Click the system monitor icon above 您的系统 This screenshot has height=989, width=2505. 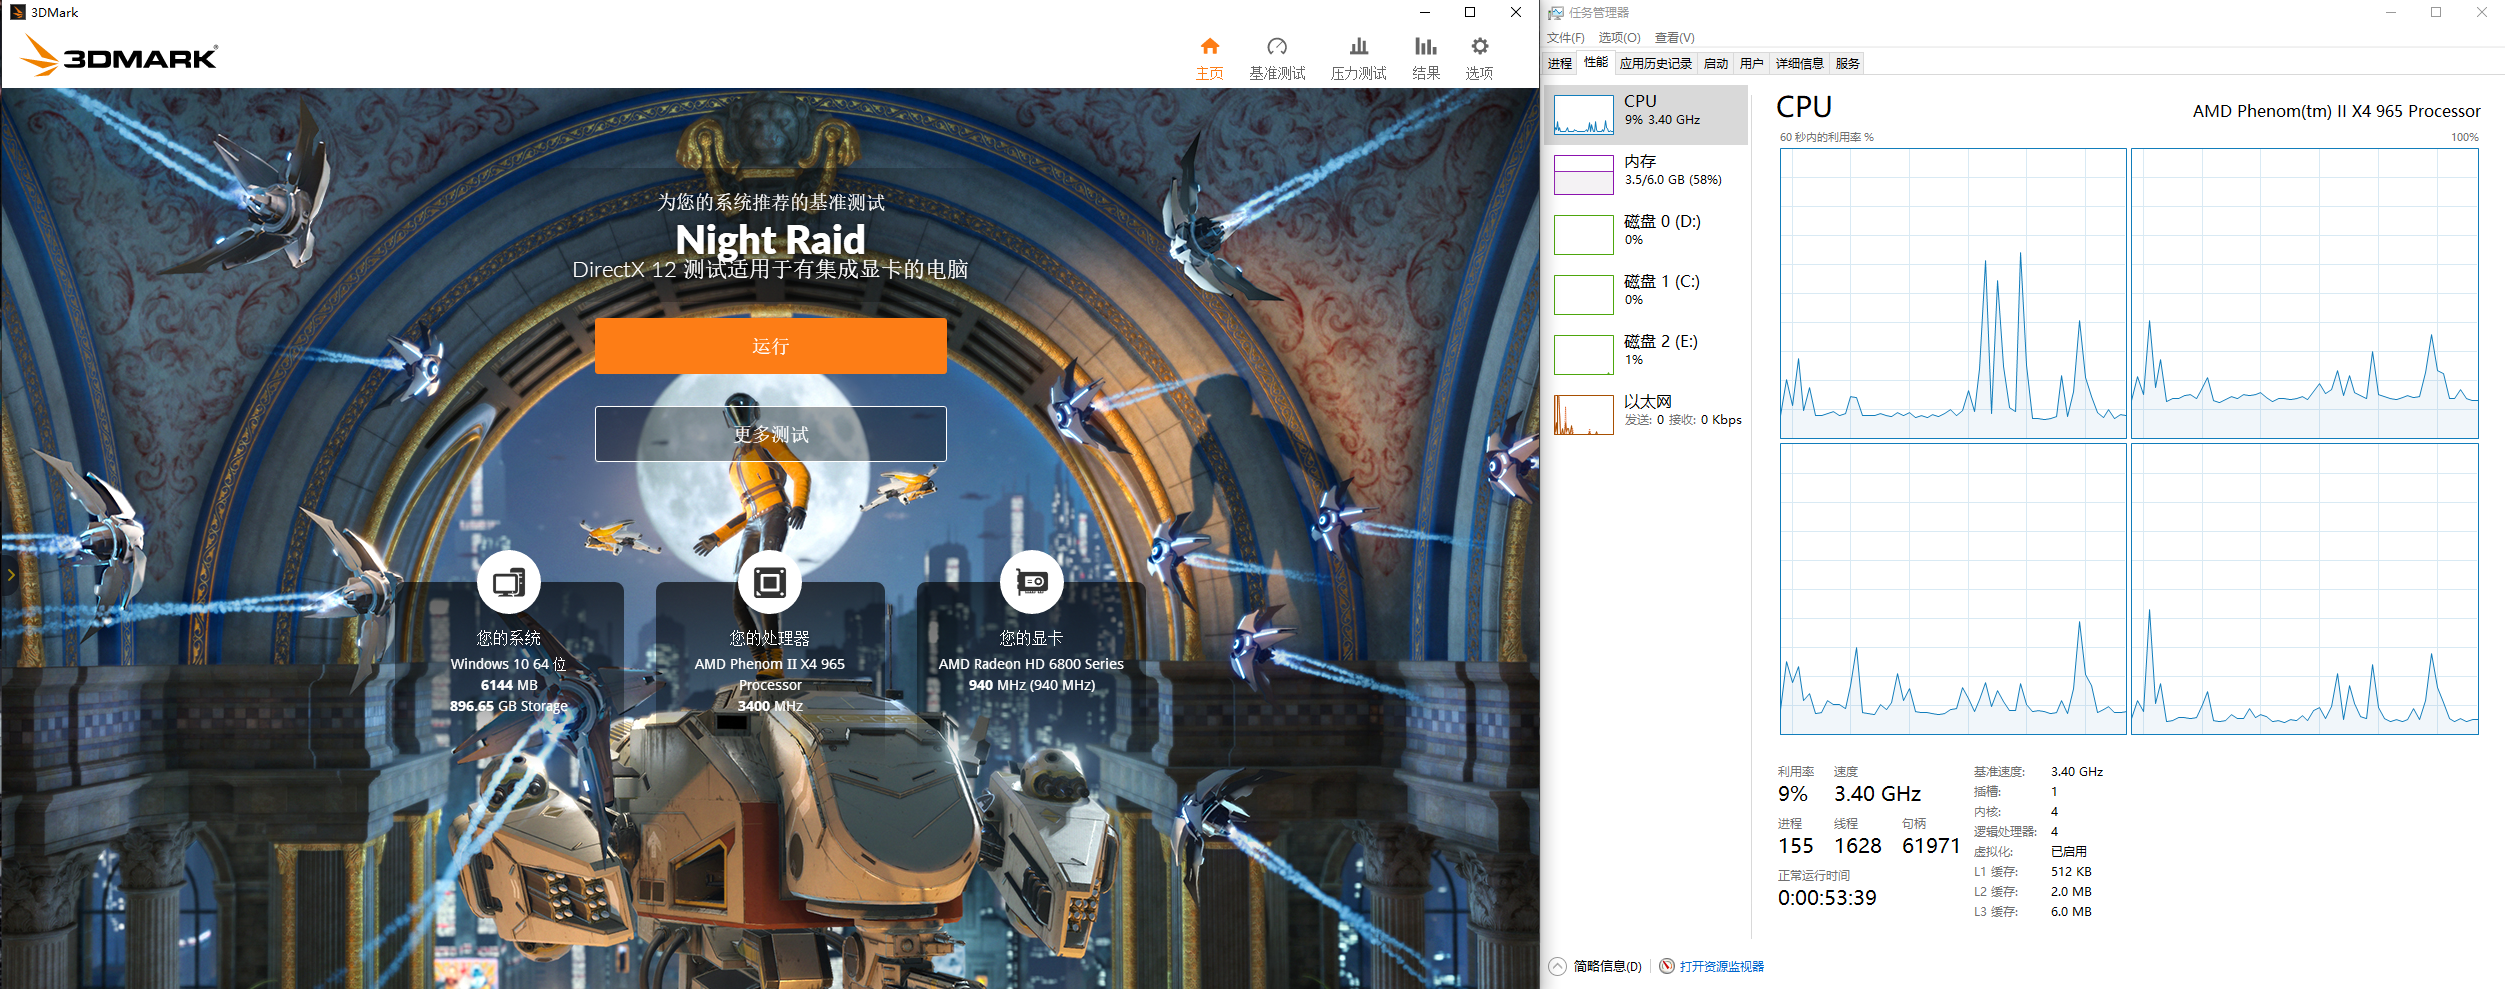coord(508,582)
